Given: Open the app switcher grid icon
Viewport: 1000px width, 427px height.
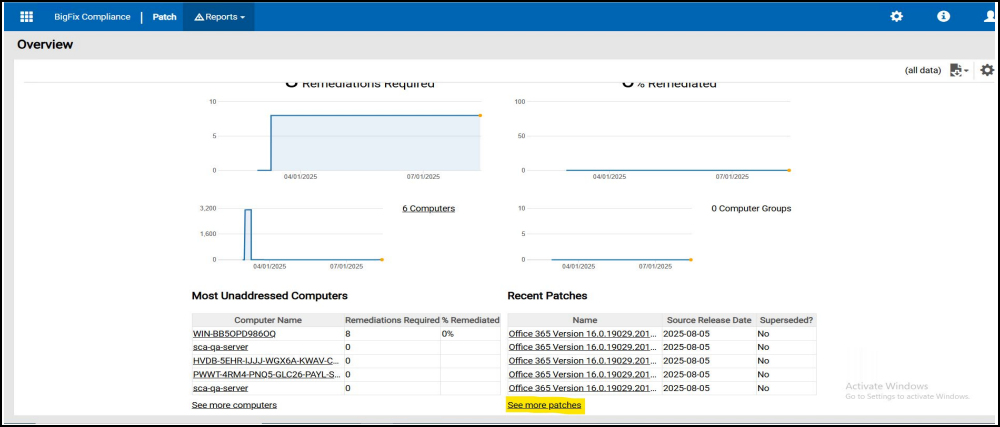Looking at the screenshot, I should [x=27, y=17].
